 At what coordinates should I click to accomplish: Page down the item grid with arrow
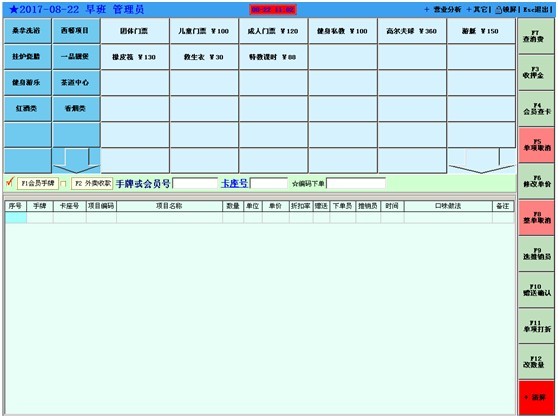pyautogui.click(x=481, y=161)
